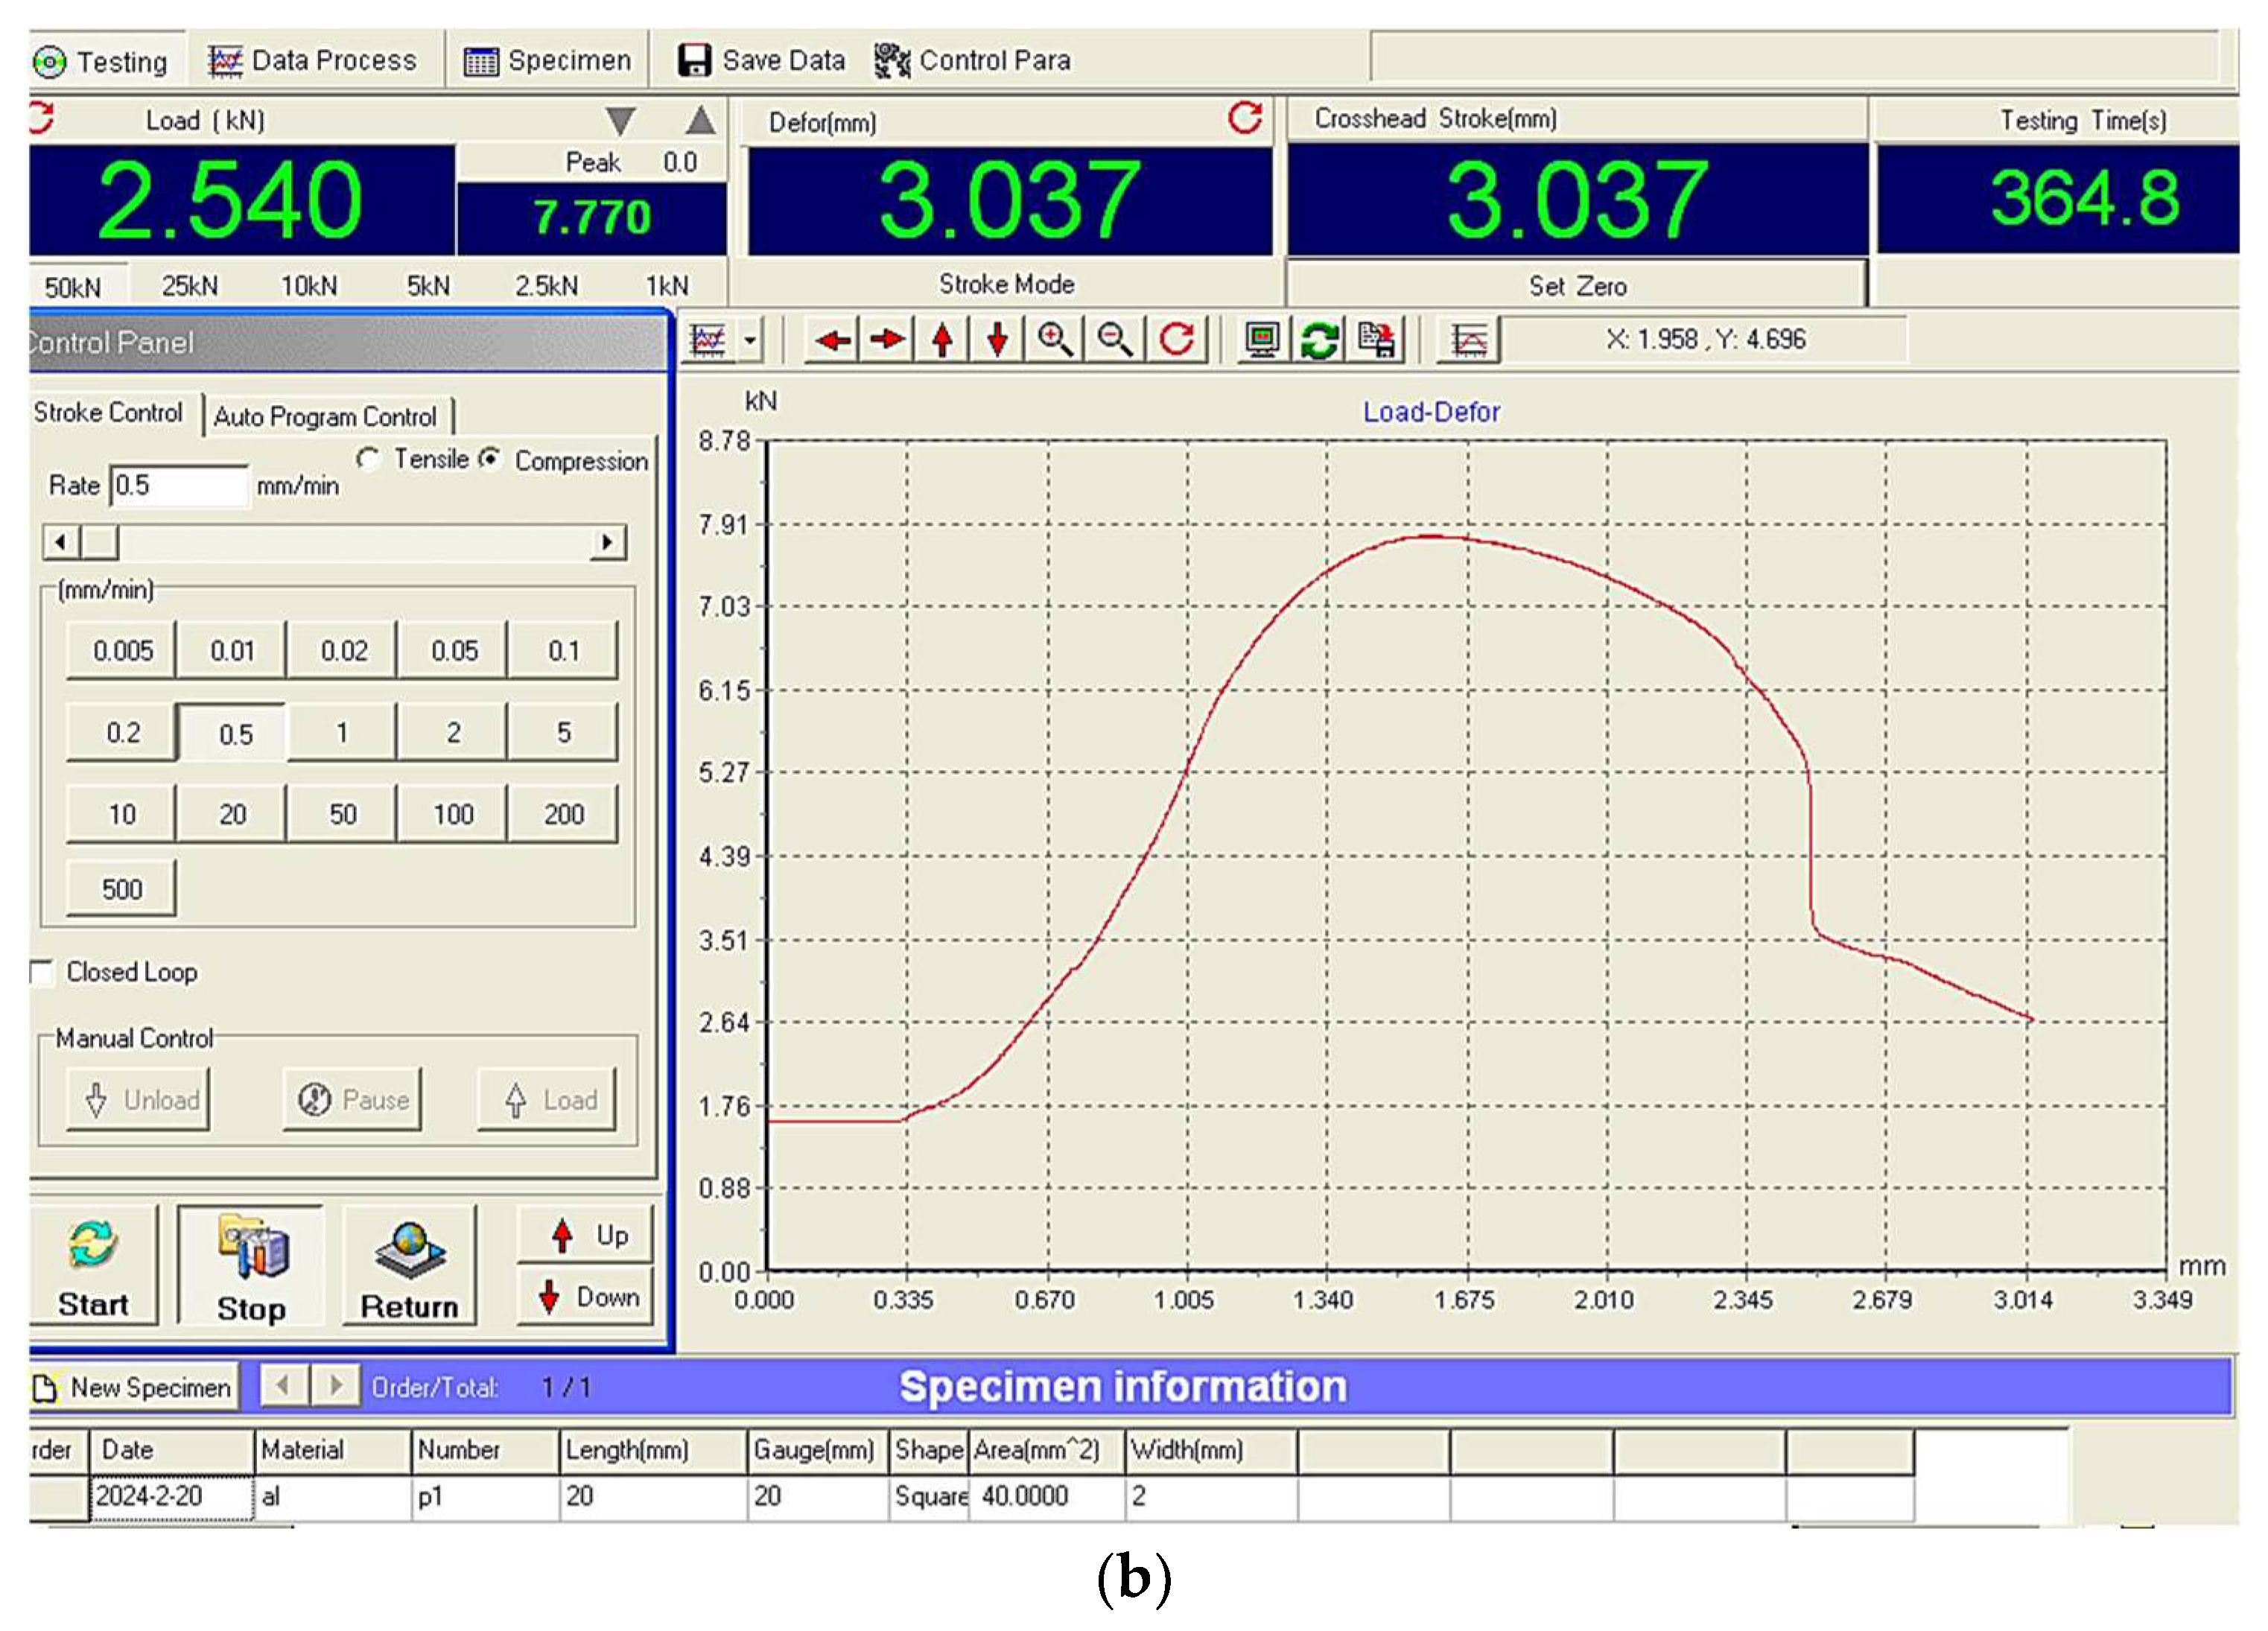Click the Save Data floppy disk icon
This screenshot has width=2268, height=1631.
(x=694, y=60)
